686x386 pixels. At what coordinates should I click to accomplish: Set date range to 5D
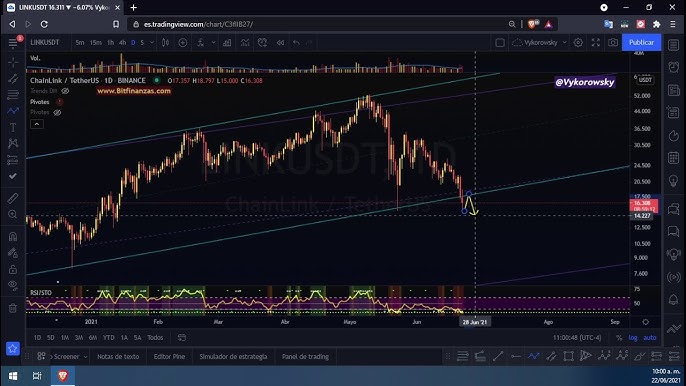click(51, 337)
